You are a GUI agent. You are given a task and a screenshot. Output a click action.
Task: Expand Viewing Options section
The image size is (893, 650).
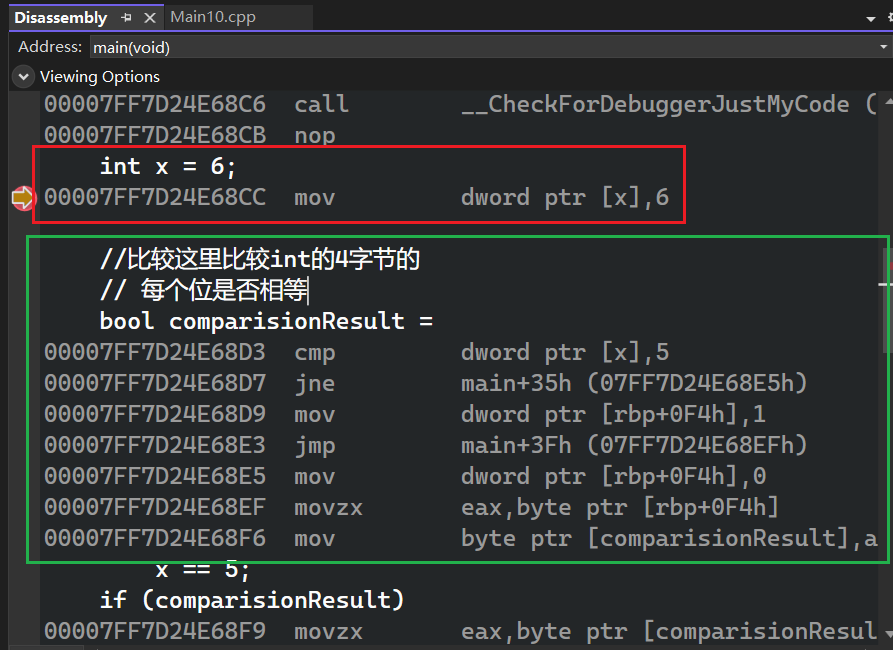coord(23,77)
